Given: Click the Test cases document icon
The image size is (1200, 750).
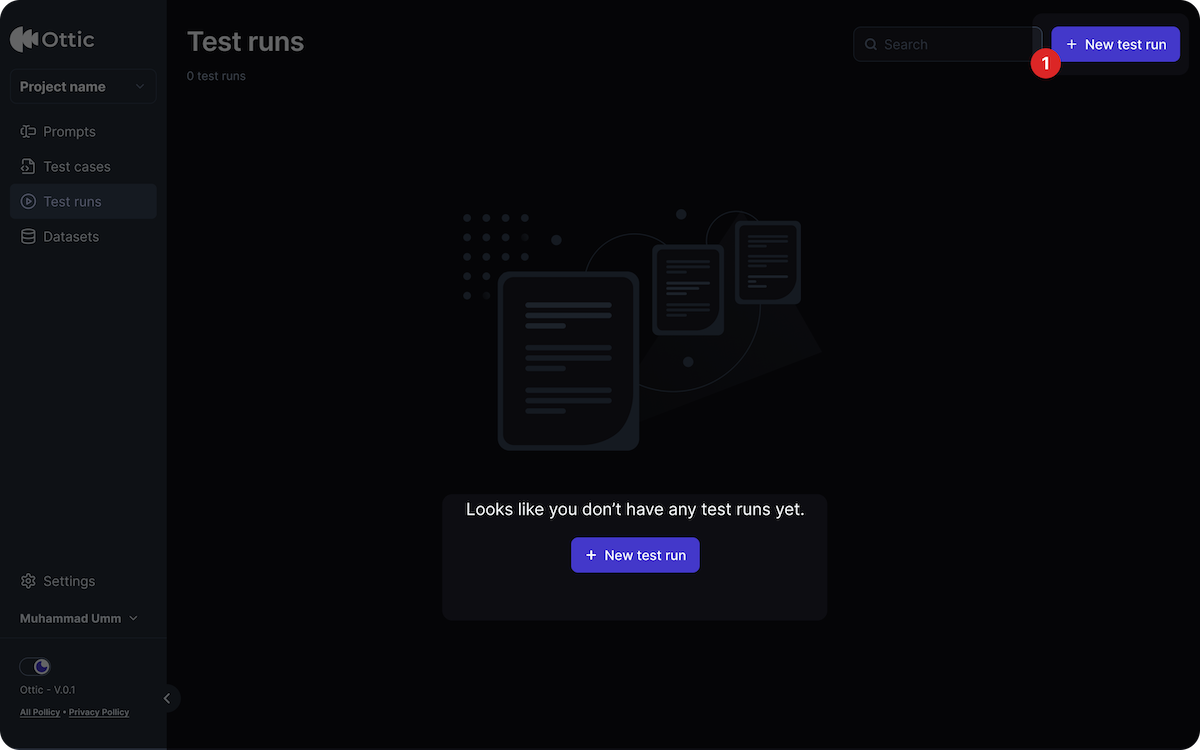Looking at the screenshot, I should pos(26,166).
